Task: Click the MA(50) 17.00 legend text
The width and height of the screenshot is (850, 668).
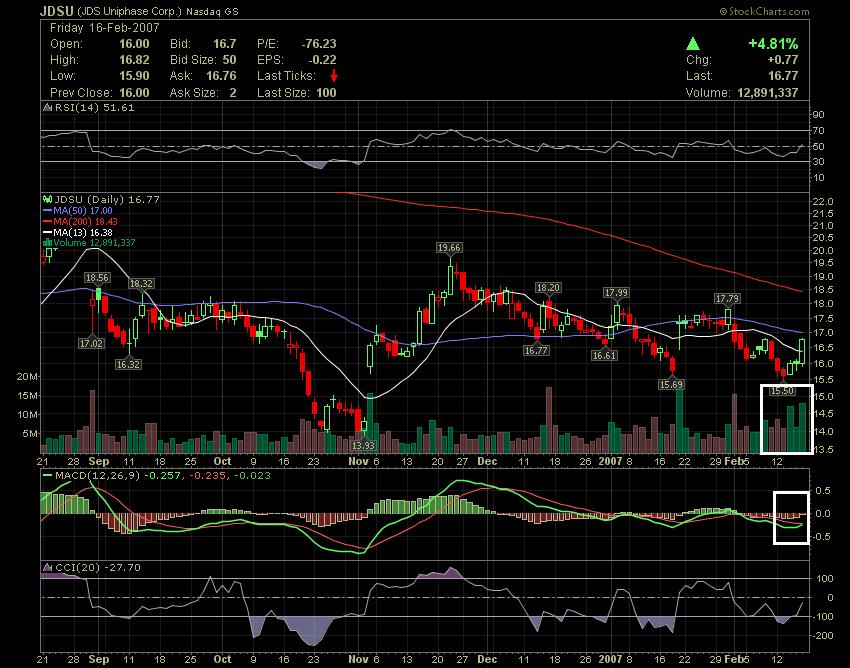Action: point(83,210)
